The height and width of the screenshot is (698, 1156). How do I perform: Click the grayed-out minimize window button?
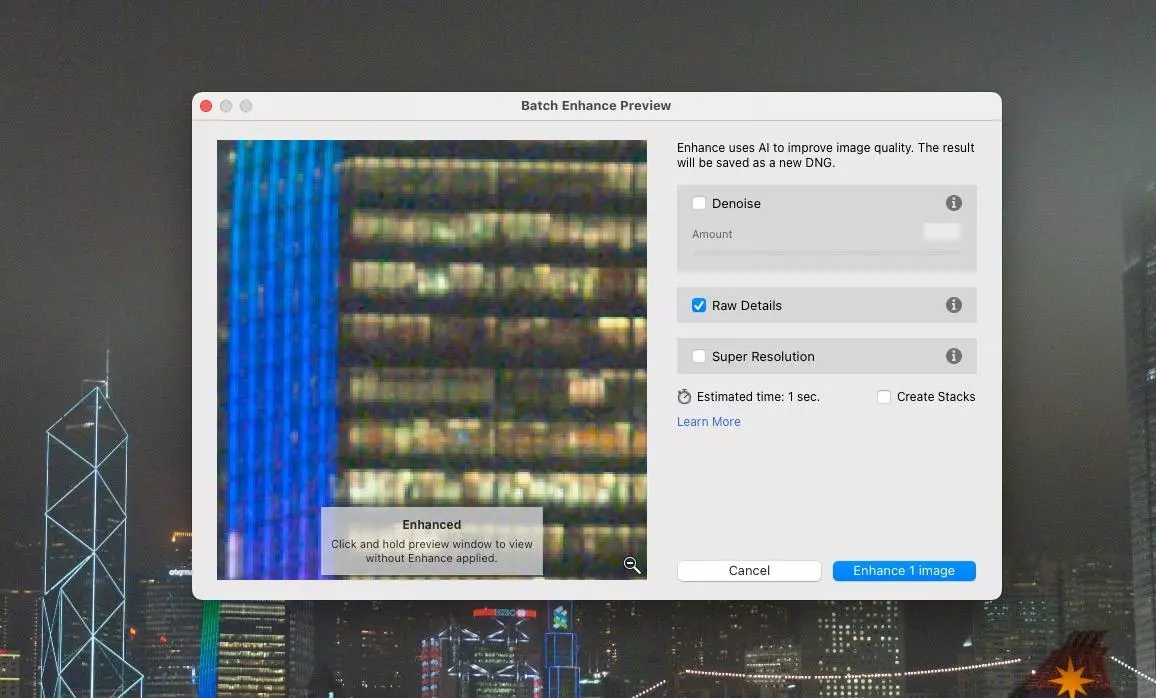(x=226, y=106)
